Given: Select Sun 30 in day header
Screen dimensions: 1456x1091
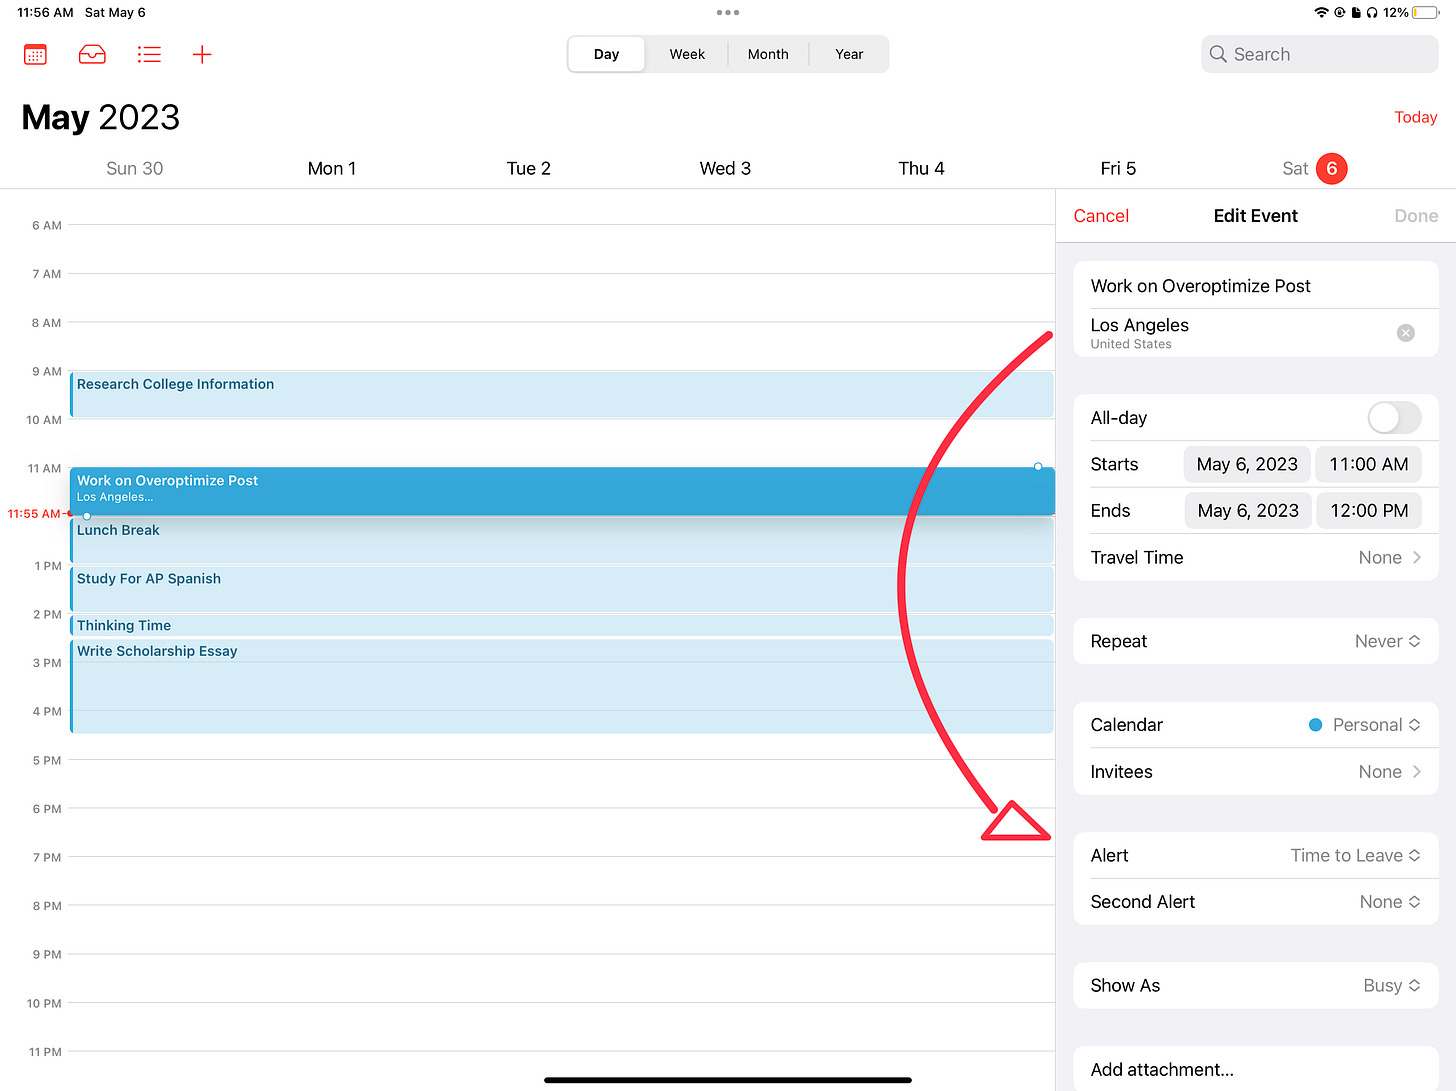Looking at the screenshot, I should pos(134,168).
